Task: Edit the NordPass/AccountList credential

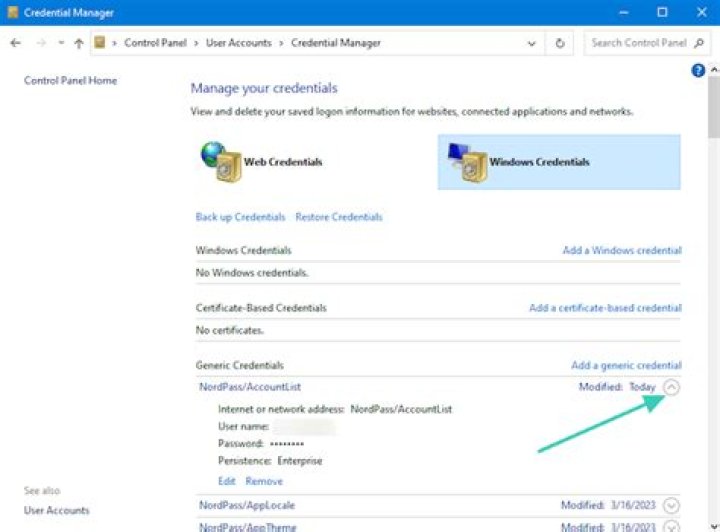Action: (227, 481)
